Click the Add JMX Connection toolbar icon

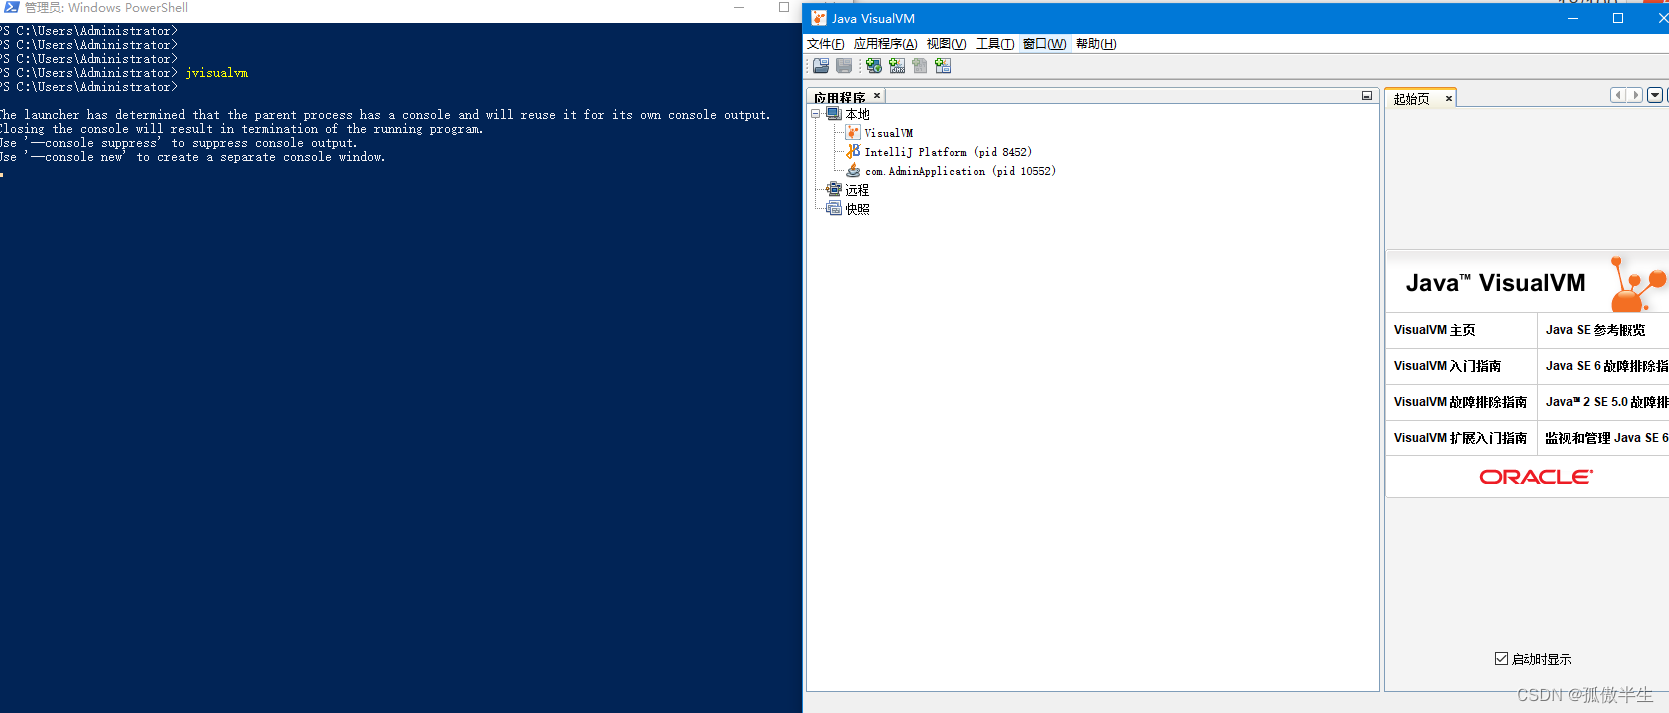tap(897, 66)
